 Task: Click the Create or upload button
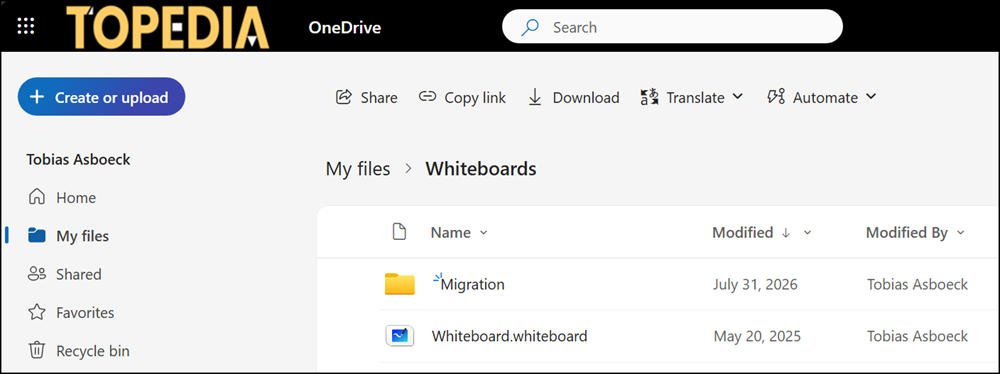(x=101, y=97)
